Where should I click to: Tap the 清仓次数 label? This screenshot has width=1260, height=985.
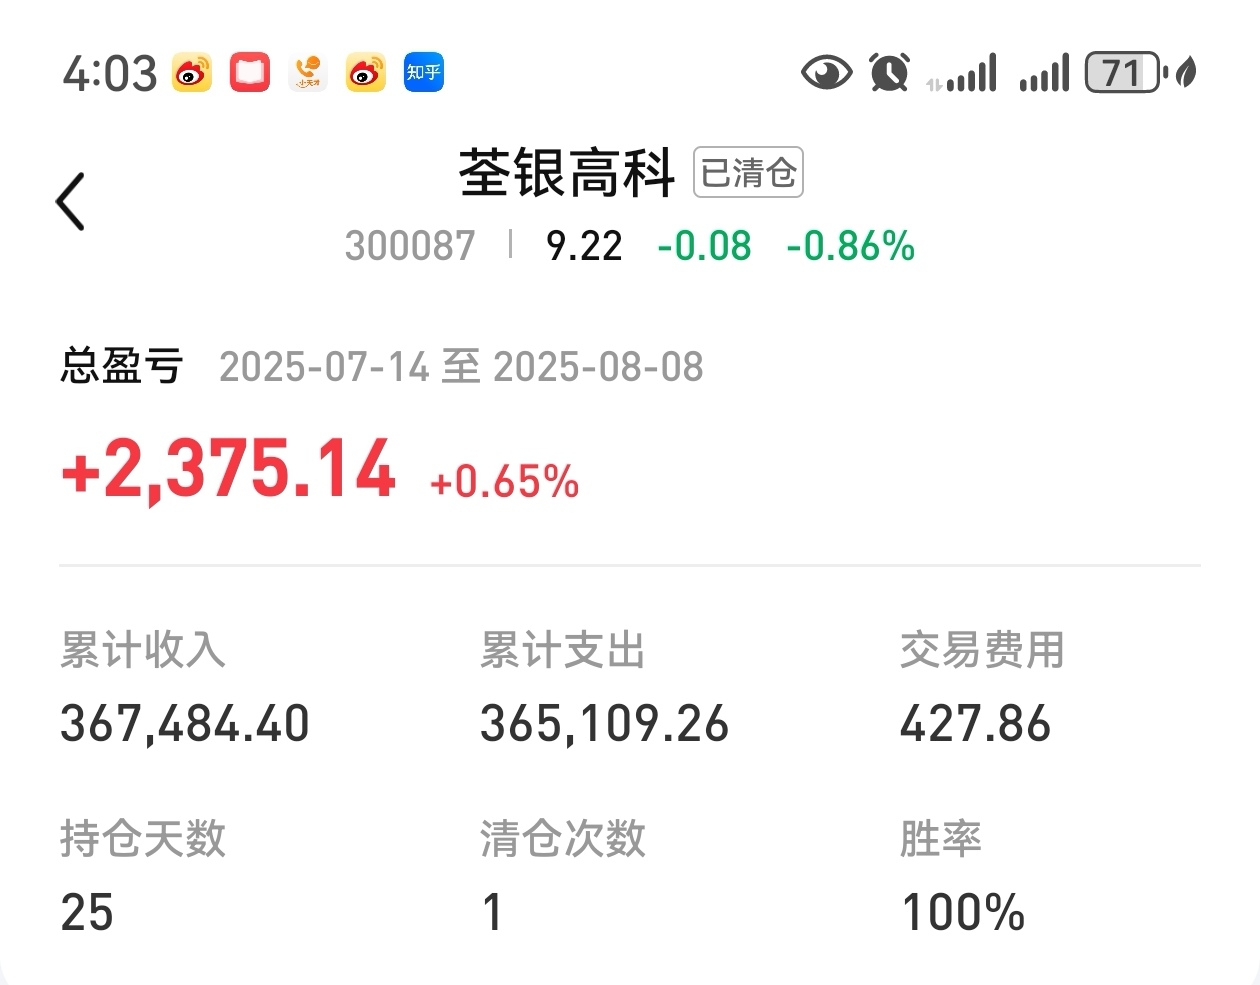tap(563, 838)
